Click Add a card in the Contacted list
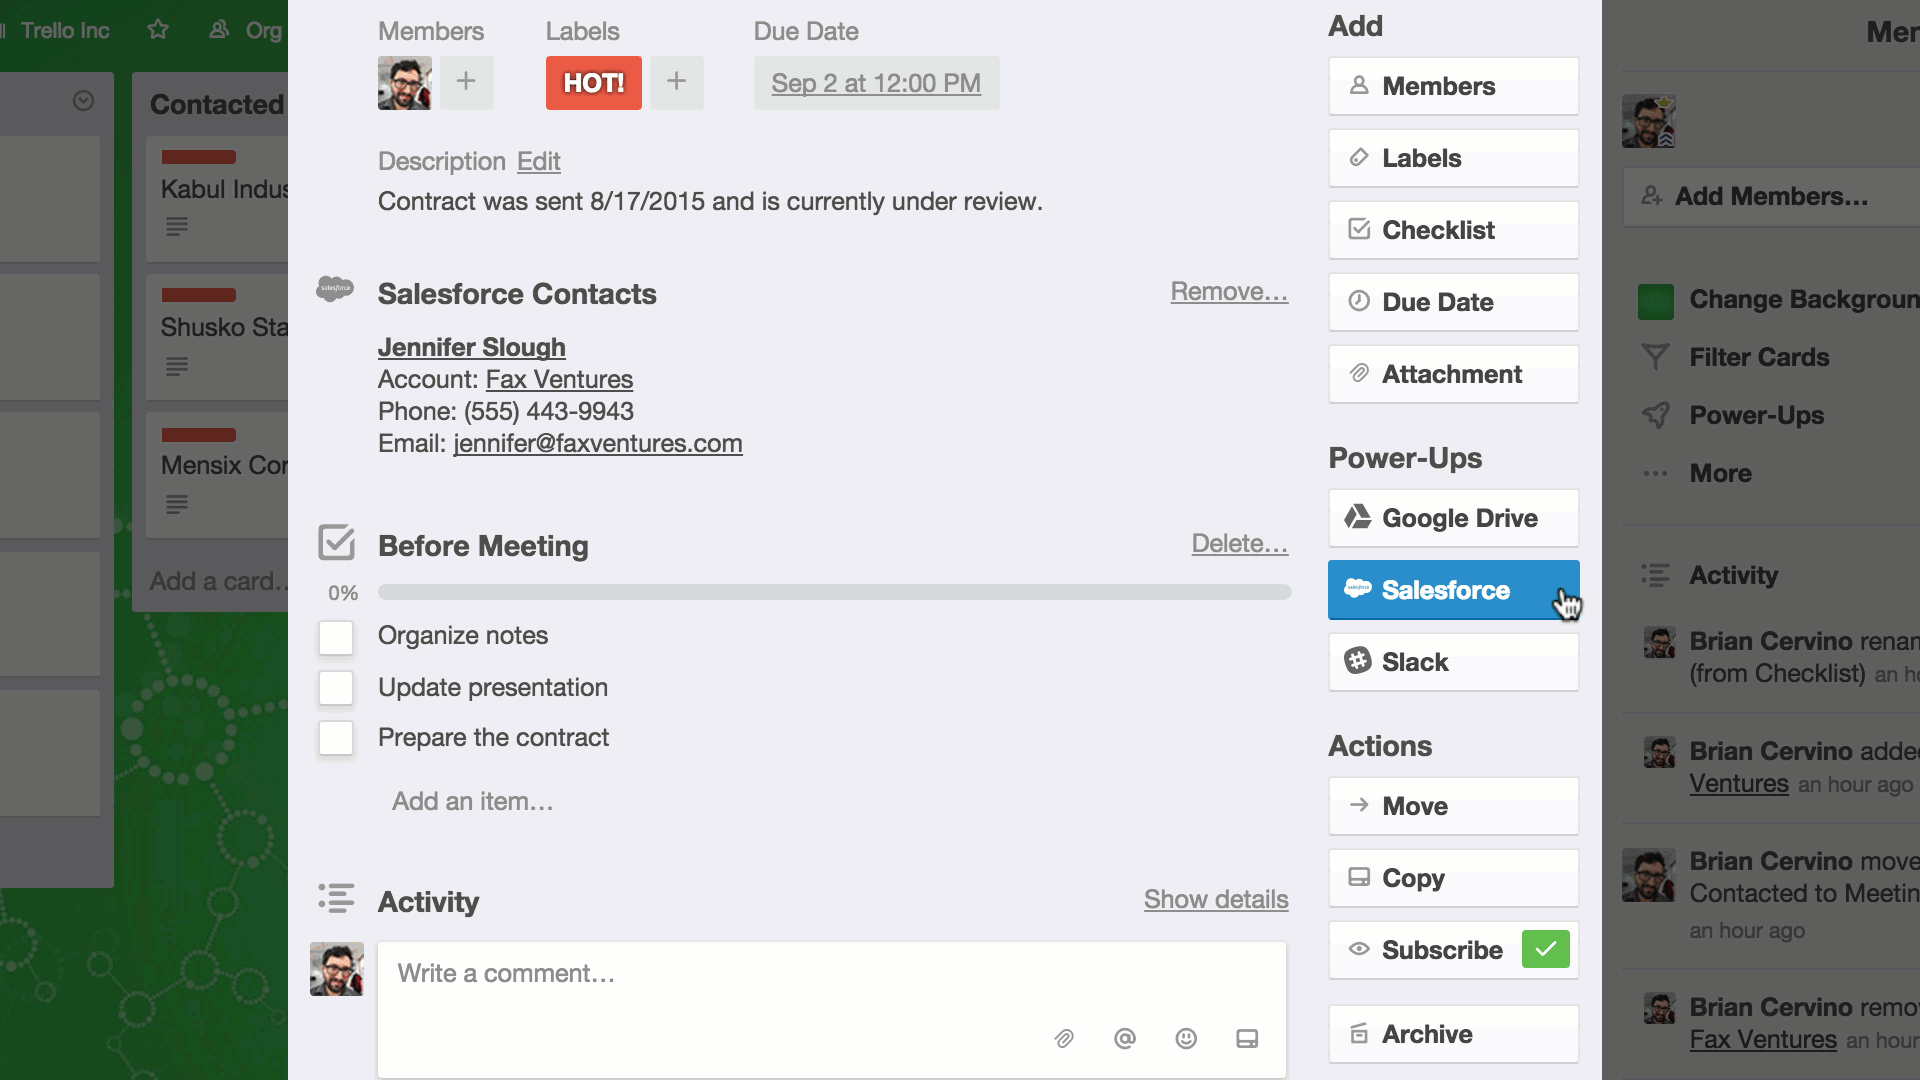 218,581
